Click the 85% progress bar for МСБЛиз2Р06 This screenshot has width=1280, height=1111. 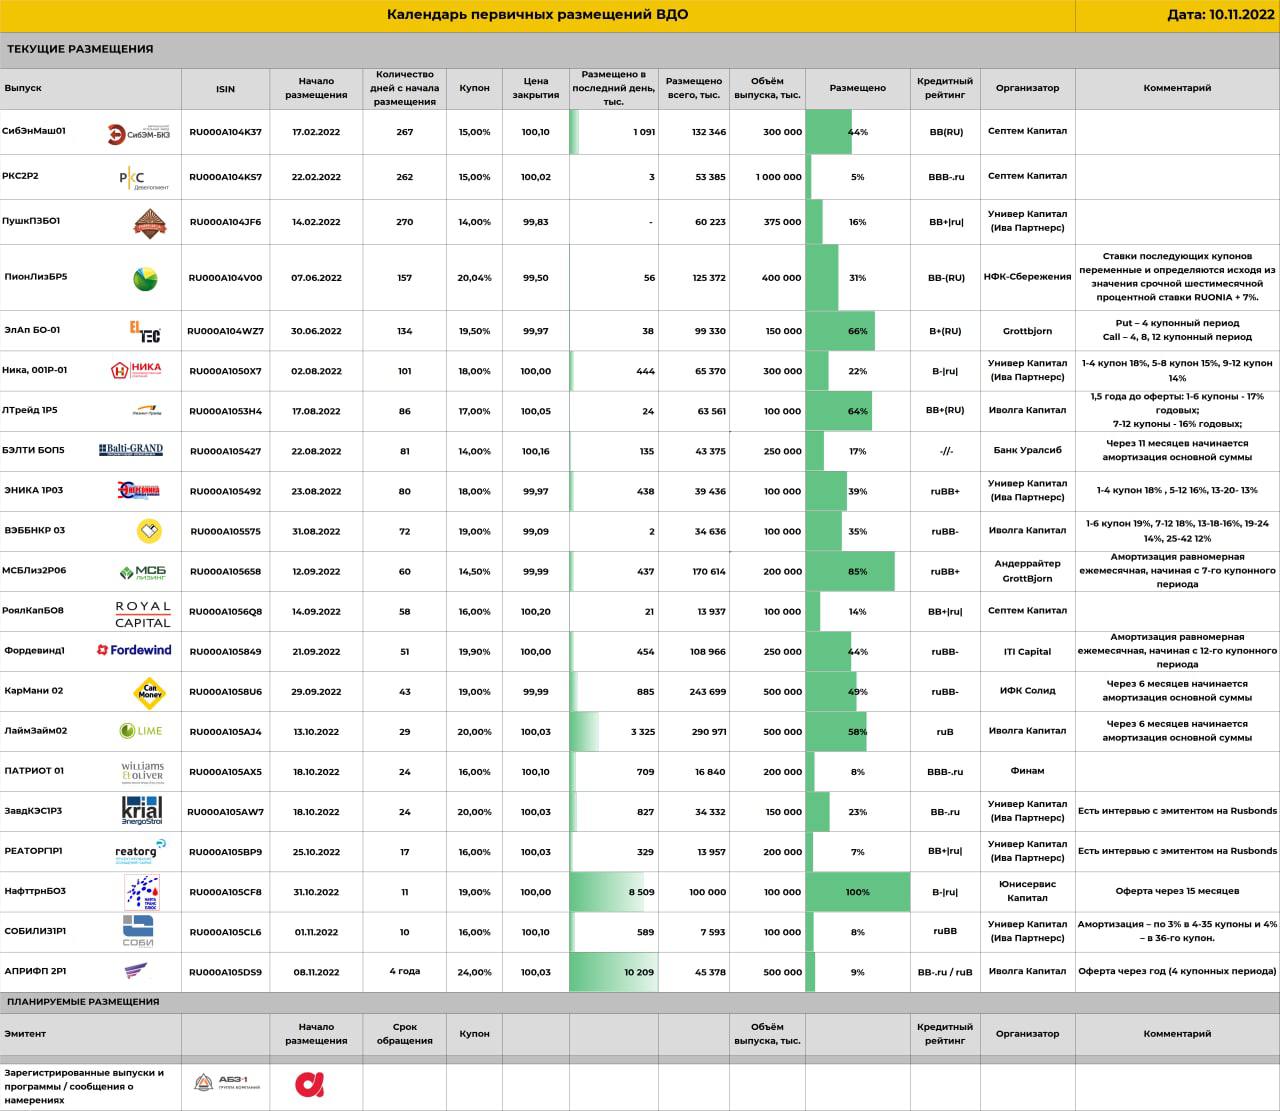tap(850, 572)
